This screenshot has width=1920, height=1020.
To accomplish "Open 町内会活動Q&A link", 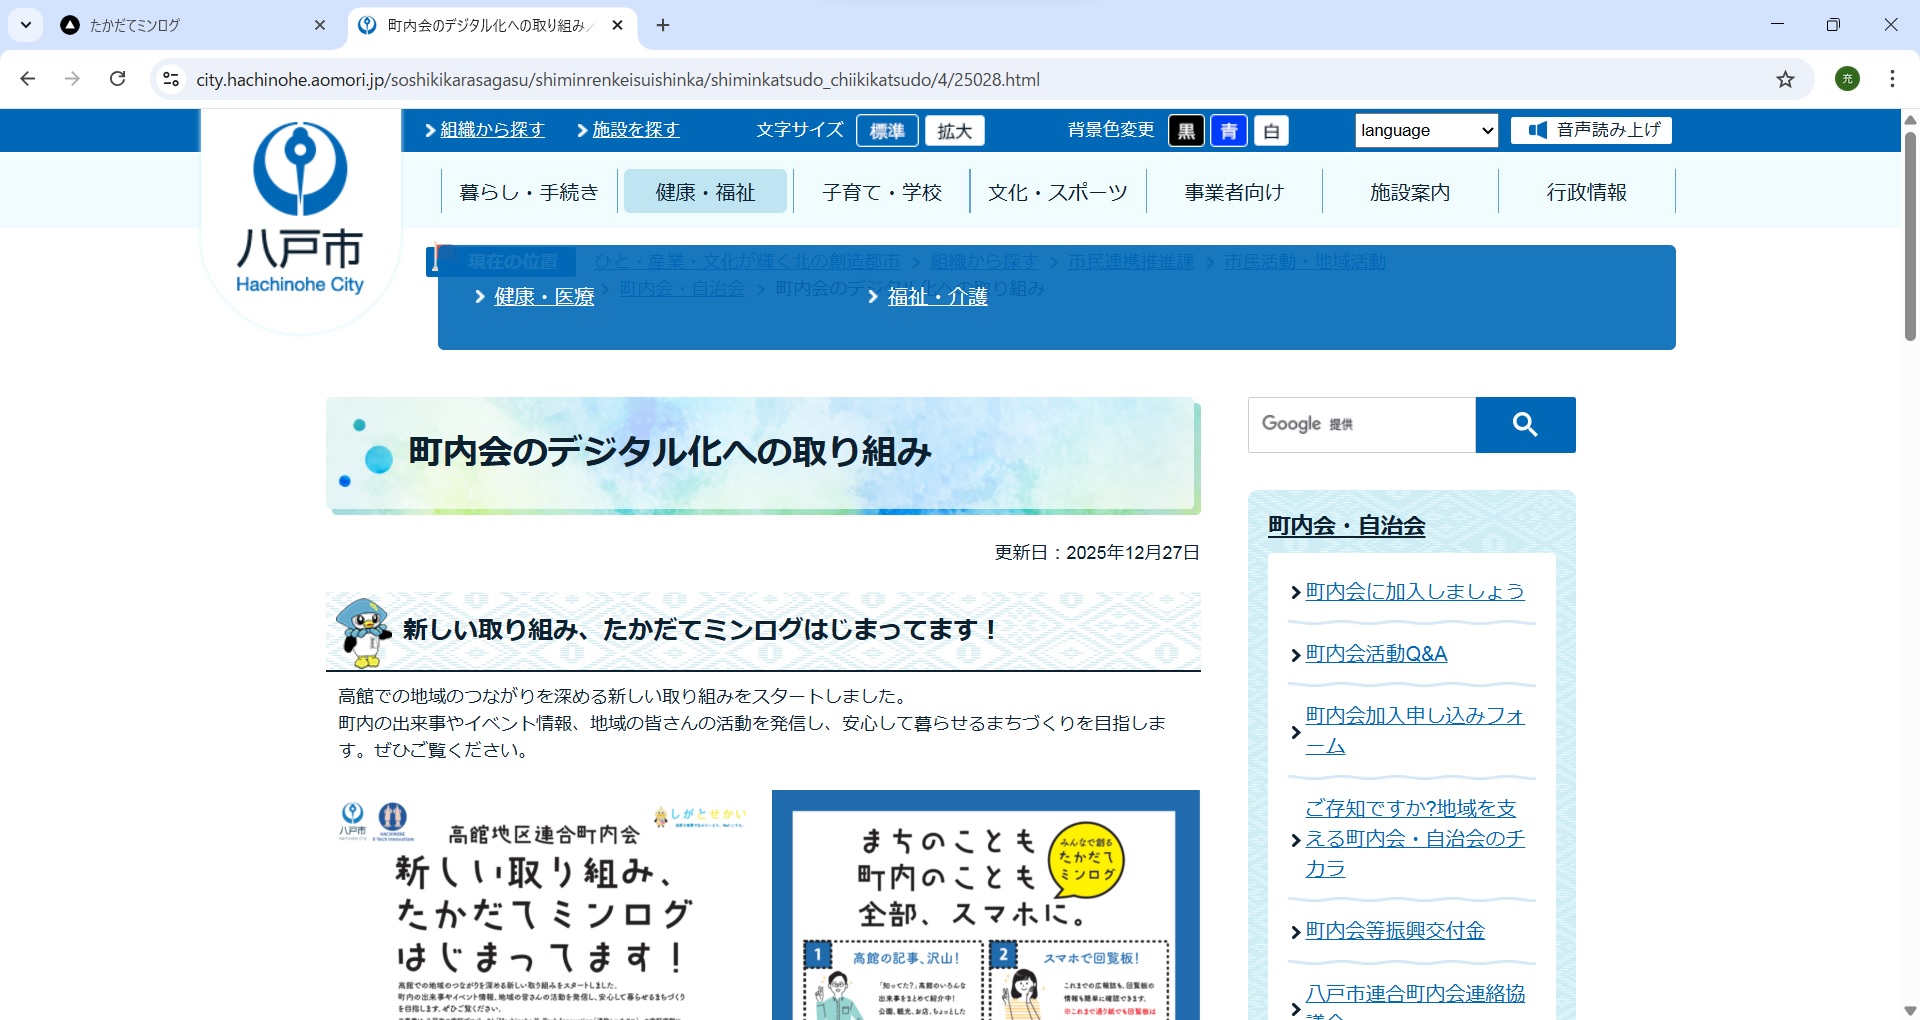I will click(1376, 654).
